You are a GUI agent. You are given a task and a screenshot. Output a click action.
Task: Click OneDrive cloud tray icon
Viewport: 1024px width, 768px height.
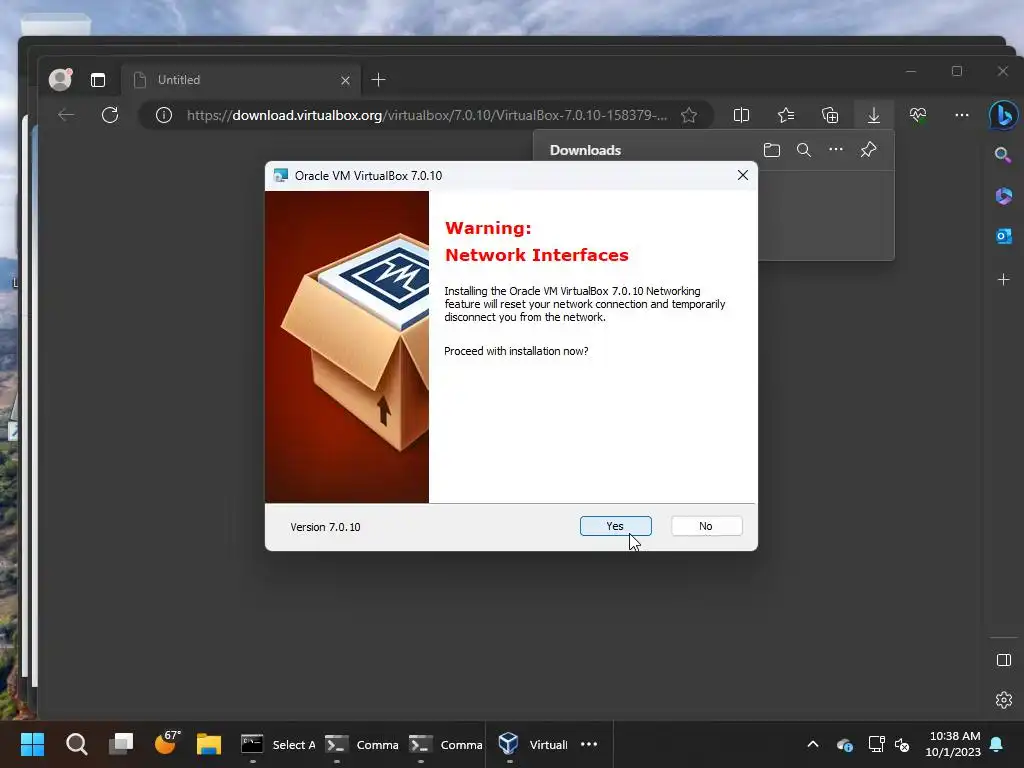tap(844, 744)
